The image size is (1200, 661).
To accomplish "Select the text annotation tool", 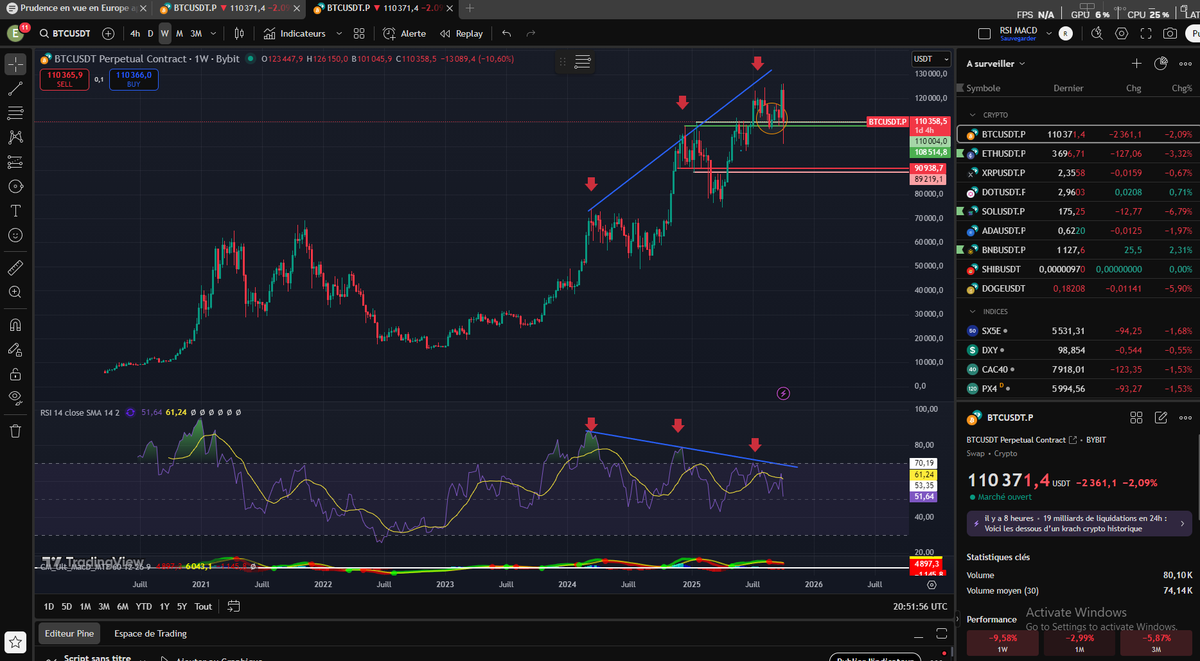I will click(x=15, y=211).
